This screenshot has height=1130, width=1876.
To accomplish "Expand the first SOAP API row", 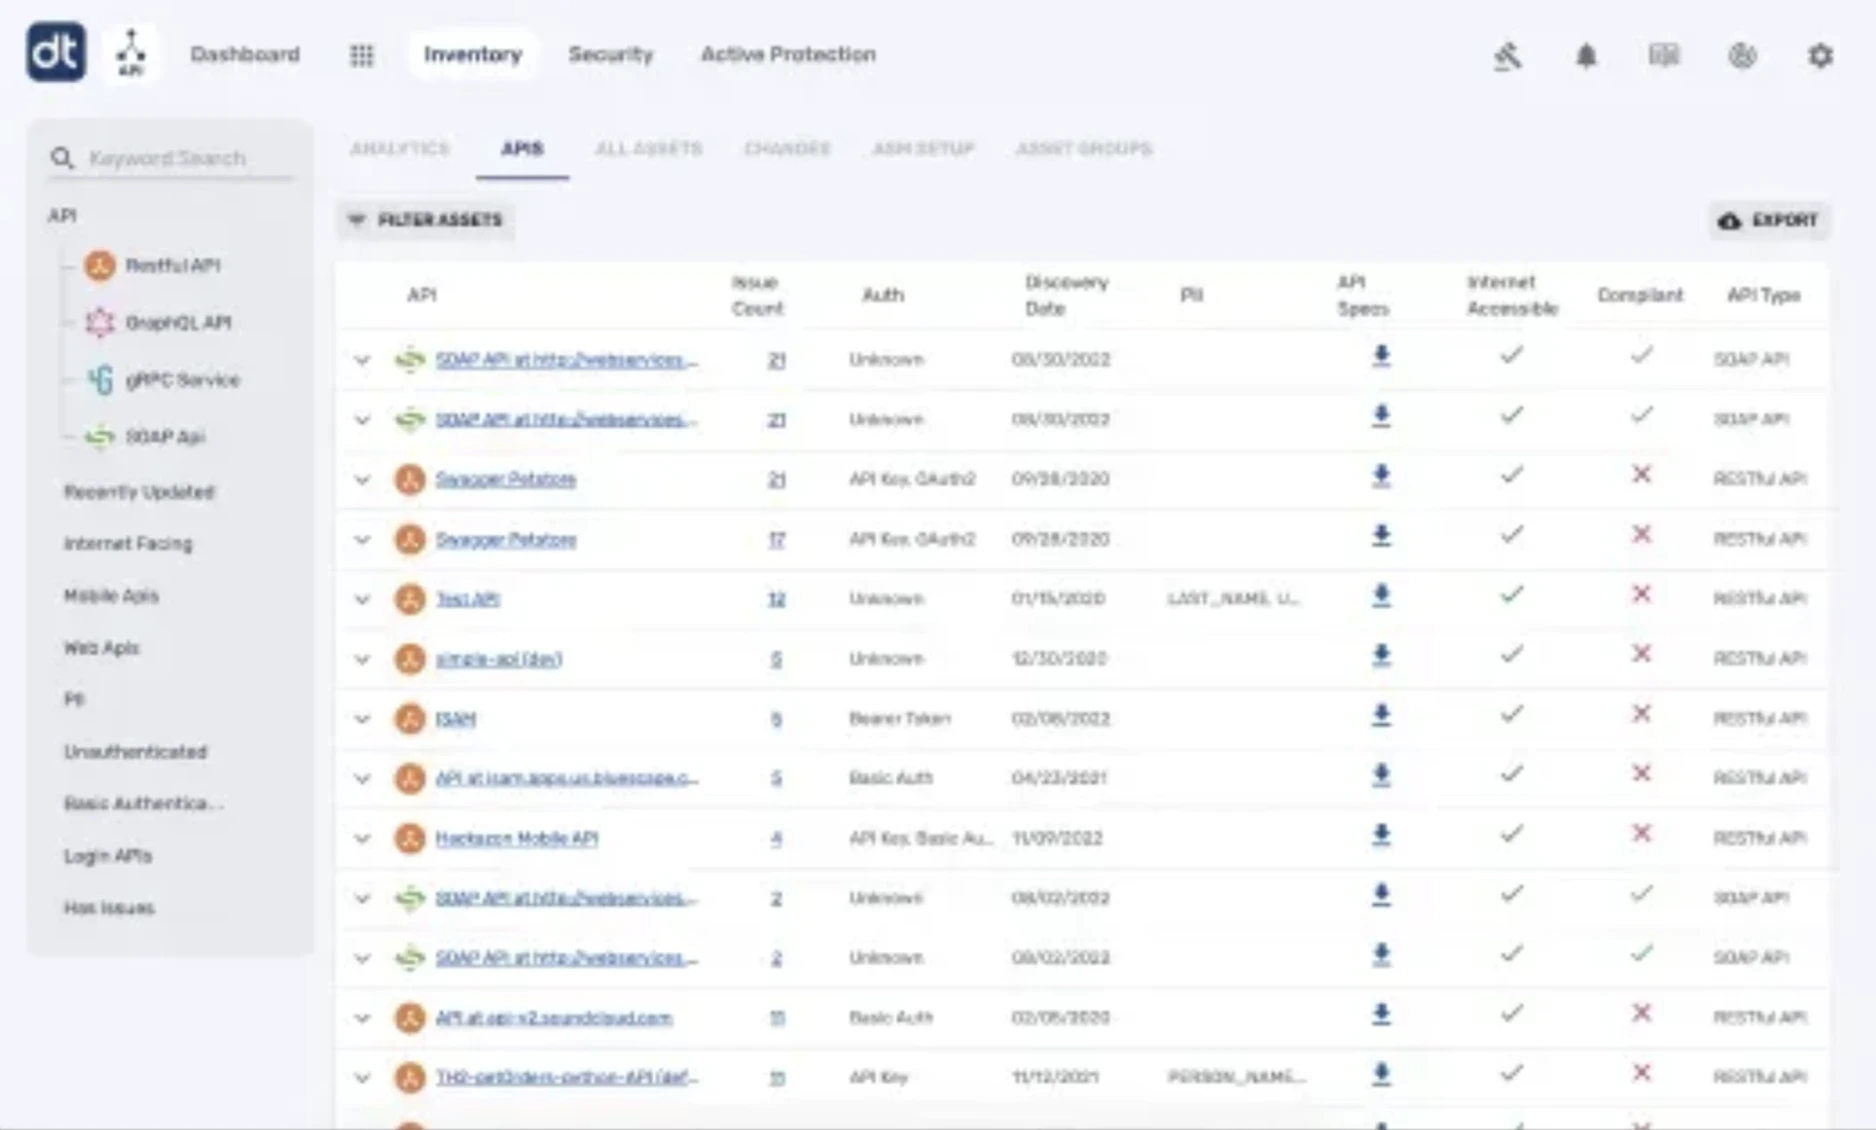I will pyautogui.click(x=363, y=360).
